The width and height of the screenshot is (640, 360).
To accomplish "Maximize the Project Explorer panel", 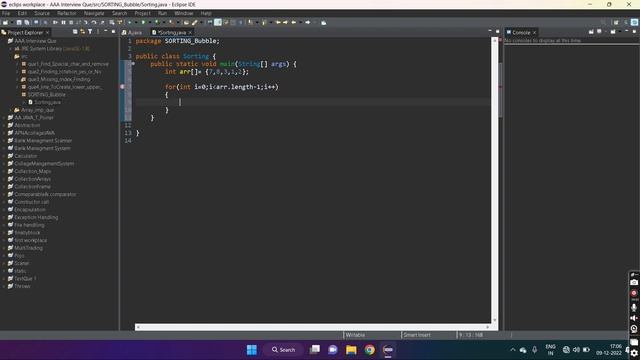I will (113, 31).
